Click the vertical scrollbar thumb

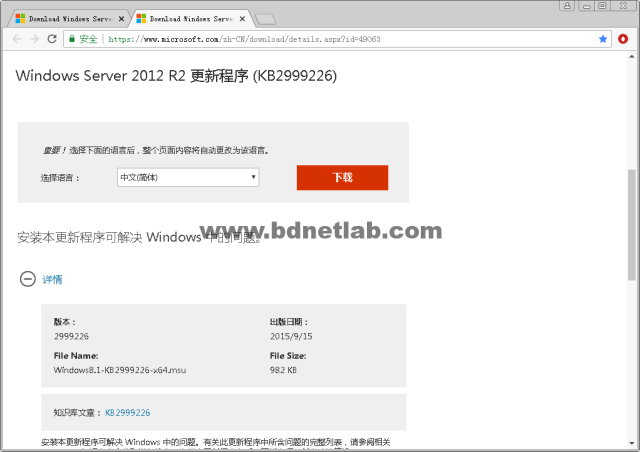(x=632, y=225)
